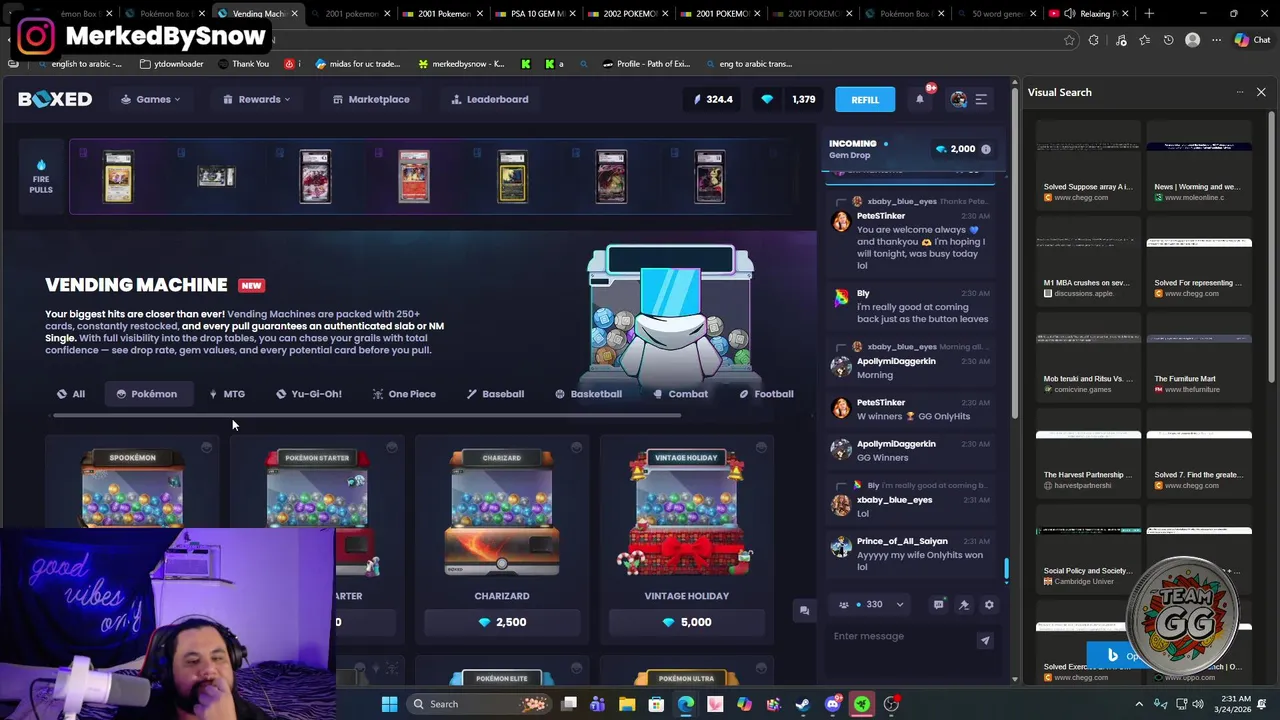Click the first fire pull card thumbnail
The height and width of the screenshot is (720, 1280).
118,177
